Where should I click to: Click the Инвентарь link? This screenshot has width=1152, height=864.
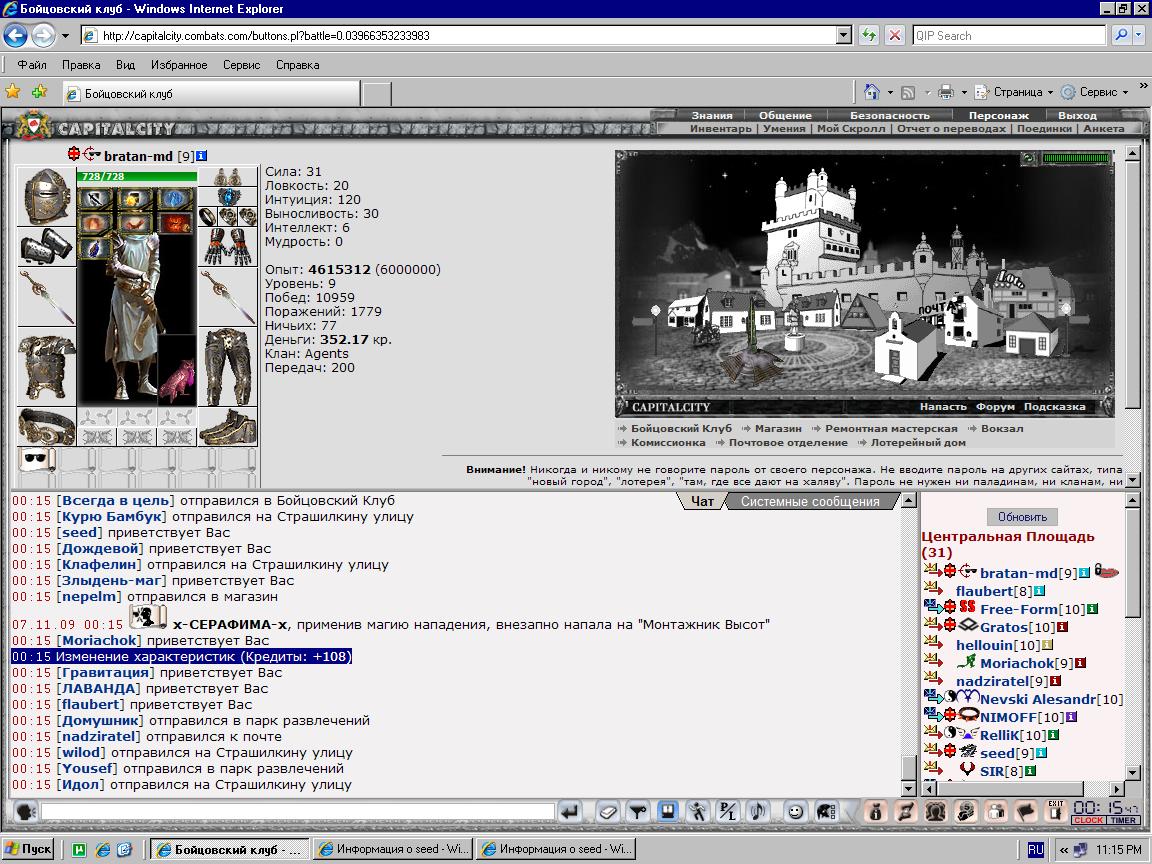tap(721, 129)
